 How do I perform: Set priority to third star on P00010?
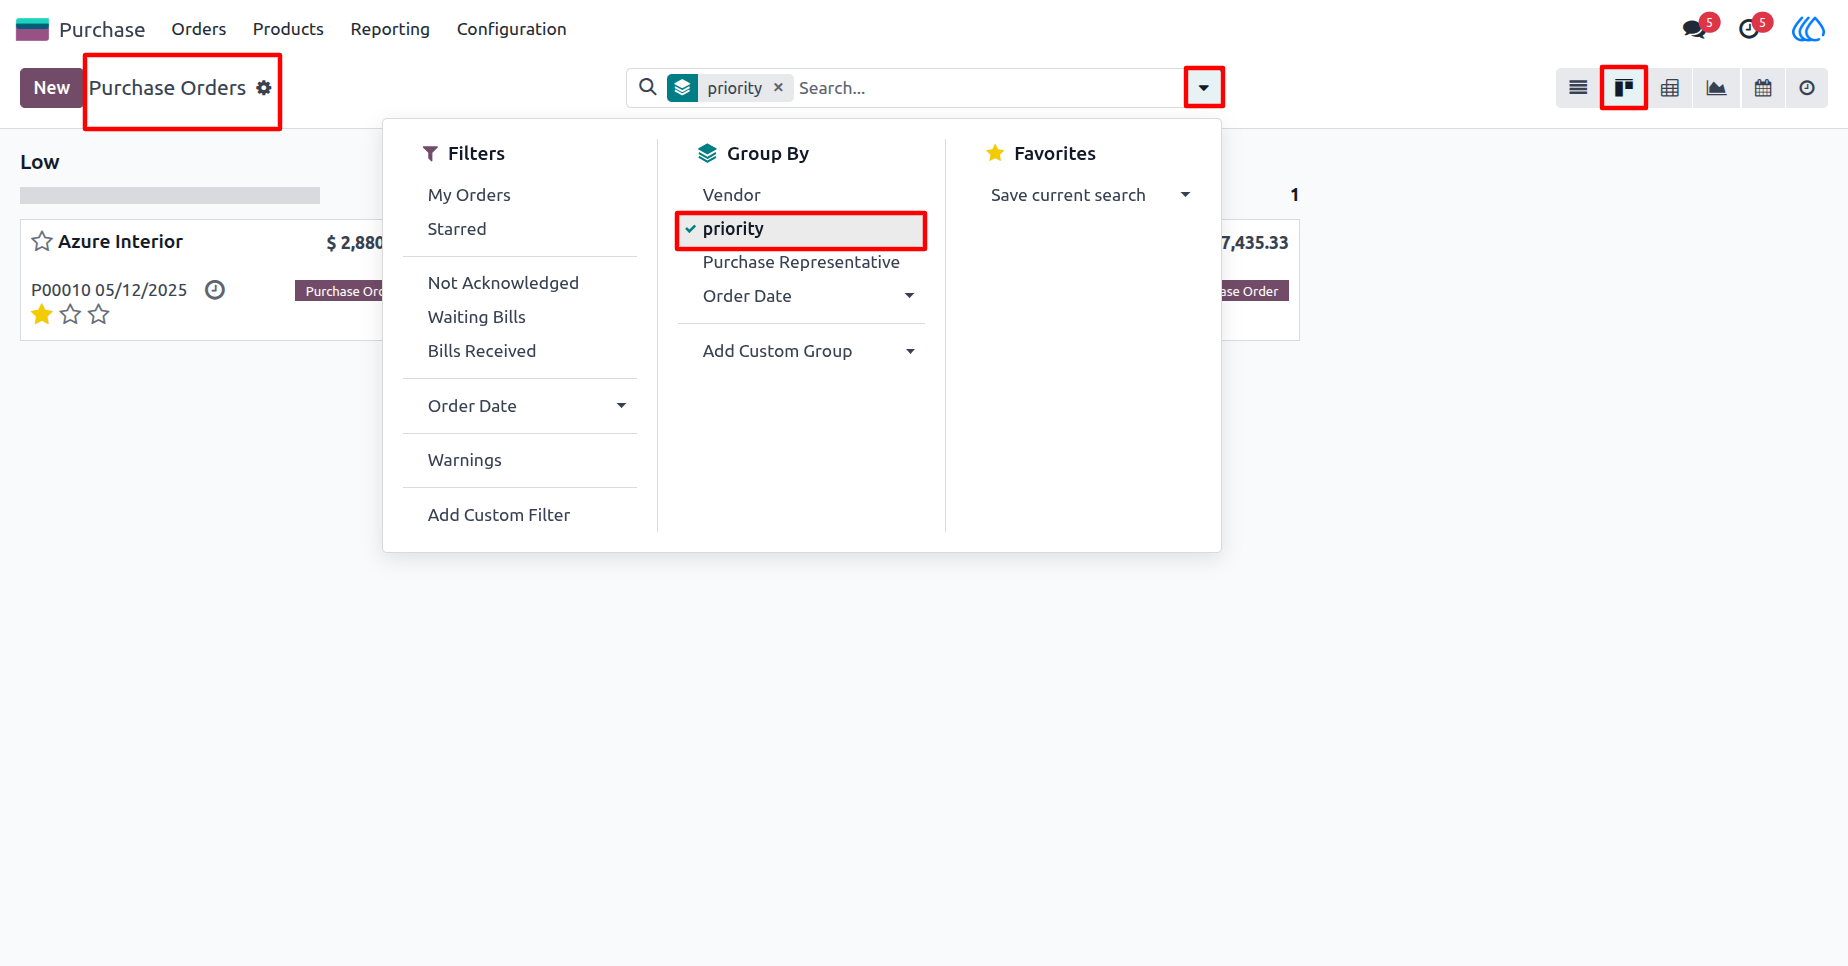coord(98,315)
